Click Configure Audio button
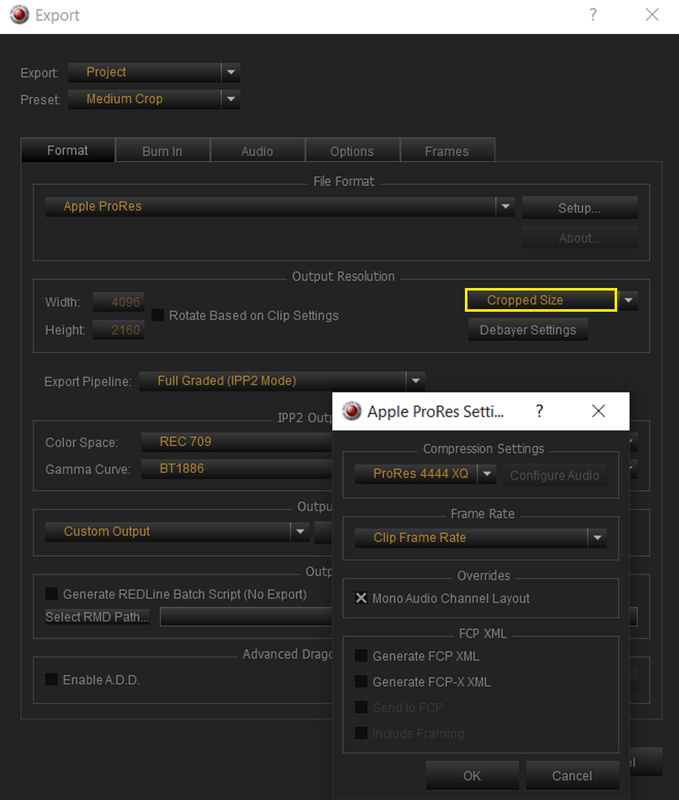 point(555,475)
